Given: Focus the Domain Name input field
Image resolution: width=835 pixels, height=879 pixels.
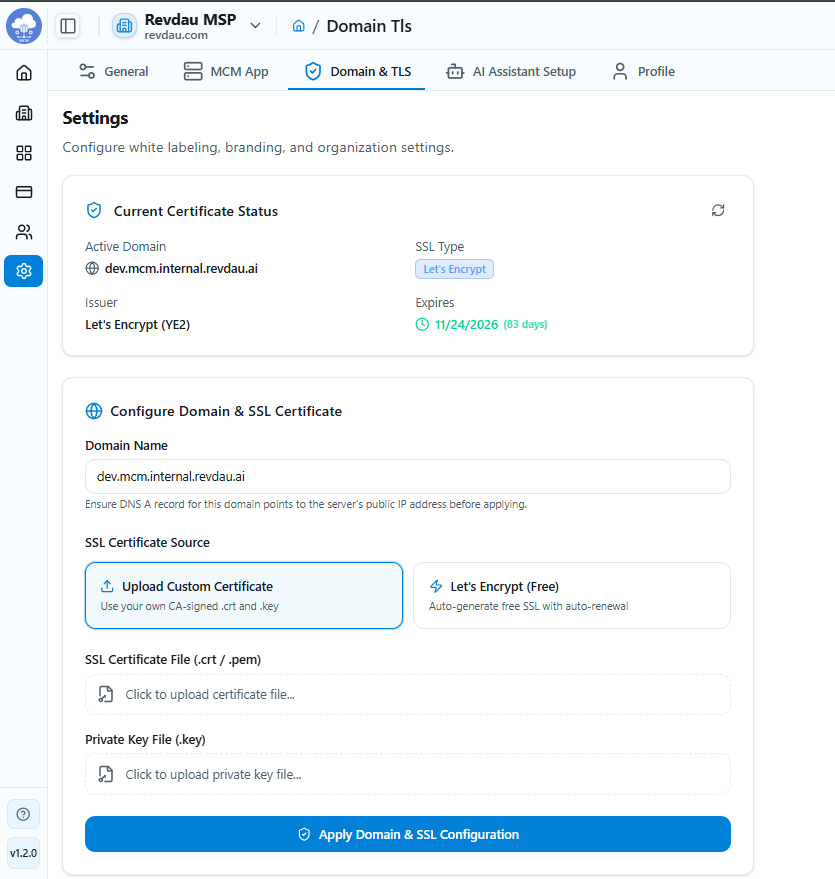Looking at the screenshot, I should point(407,476).
